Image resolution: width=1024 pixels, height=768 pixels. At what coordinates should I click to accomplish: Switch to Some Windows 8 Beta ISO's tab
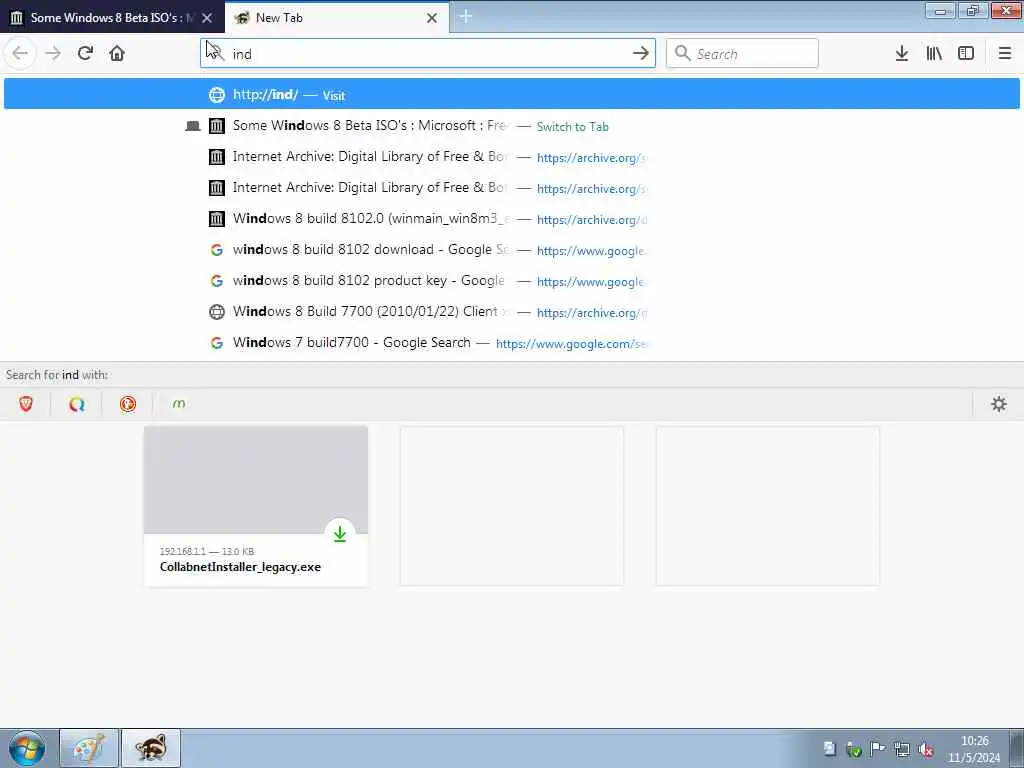pyautogui.click(x=112, y=18)
